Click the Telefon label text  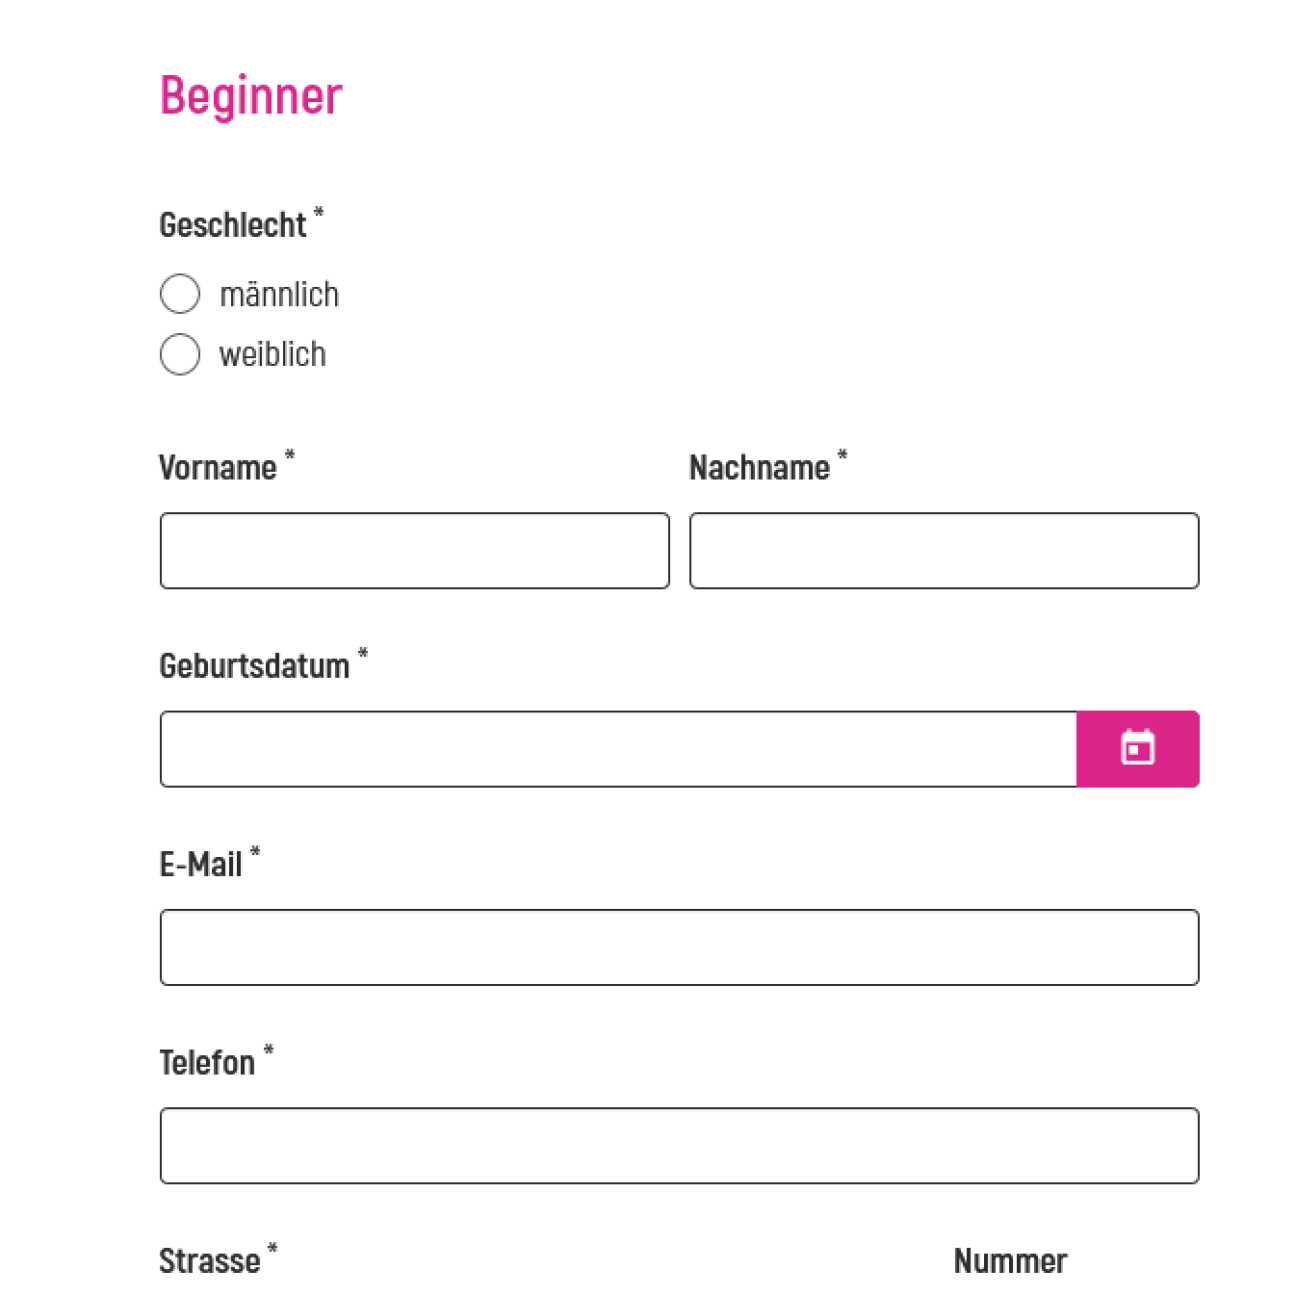[x=208, y=1062]
